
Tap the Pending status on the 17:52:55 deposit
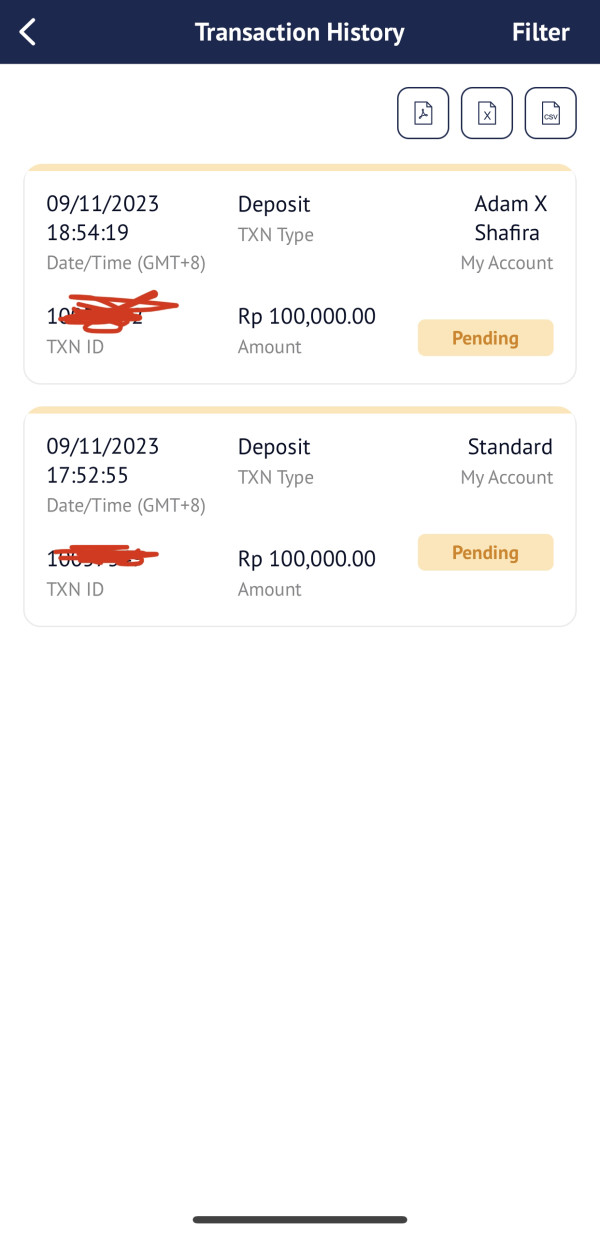(485, 553)
